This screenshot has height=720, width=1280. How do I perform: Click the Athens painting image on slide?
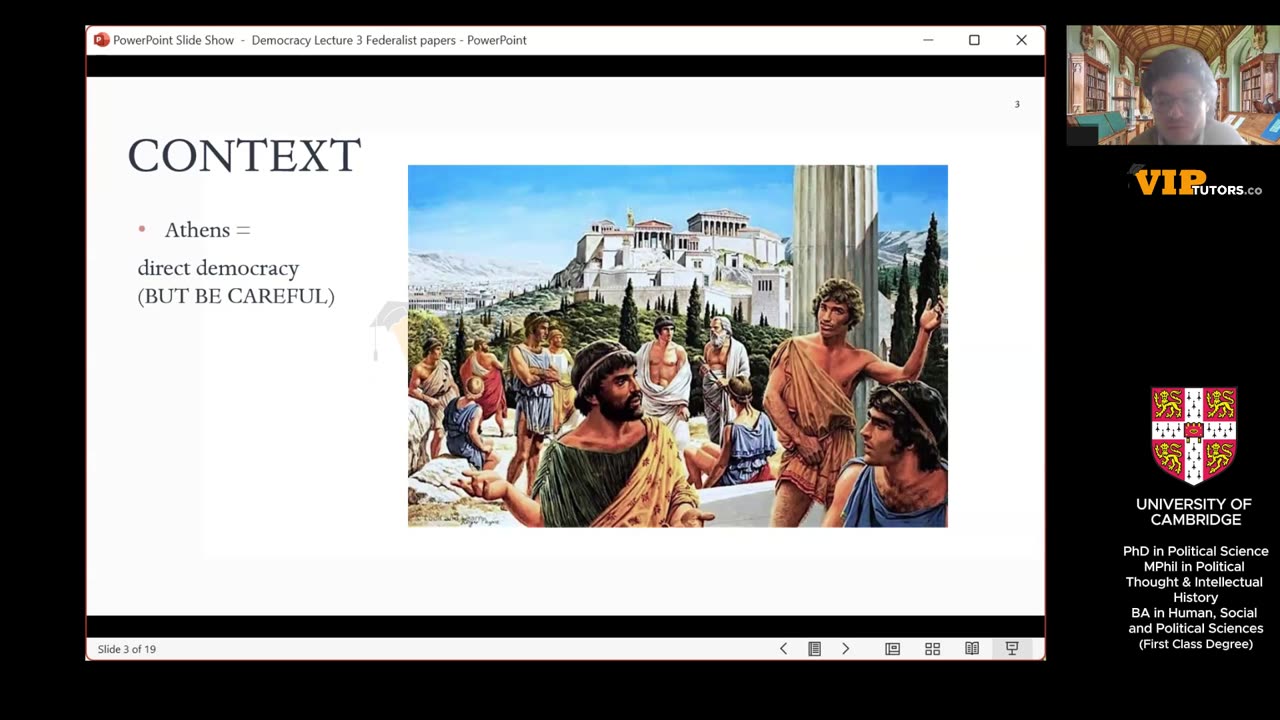tap(678, 346)
